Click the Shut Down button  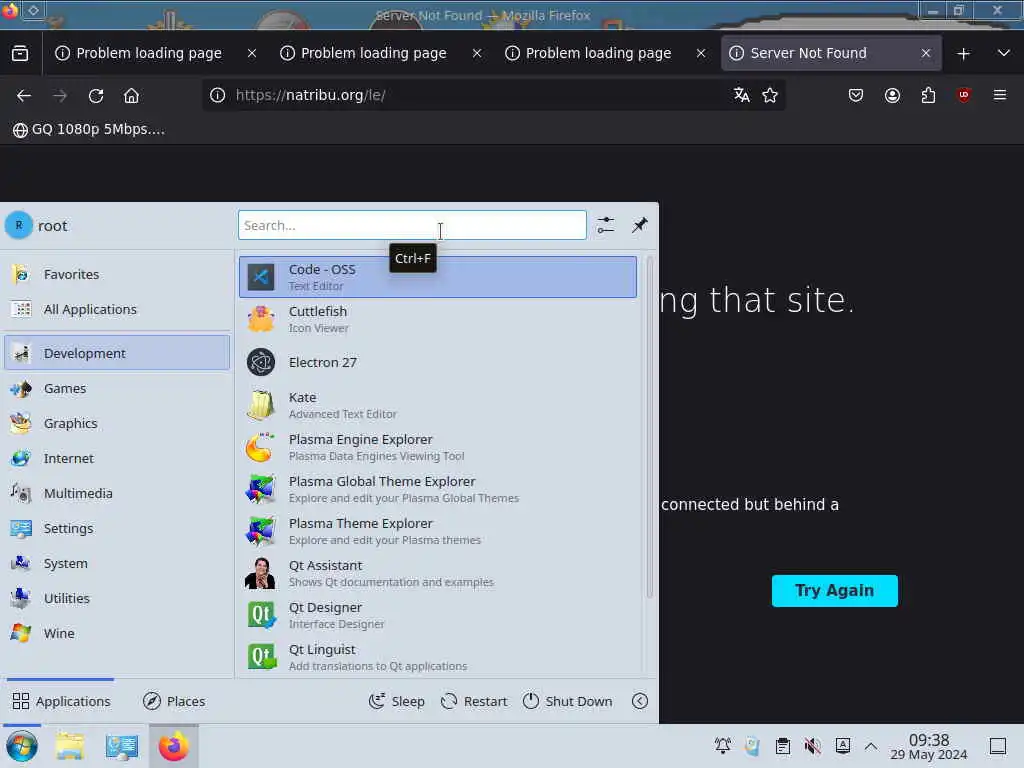click(568, 701)
